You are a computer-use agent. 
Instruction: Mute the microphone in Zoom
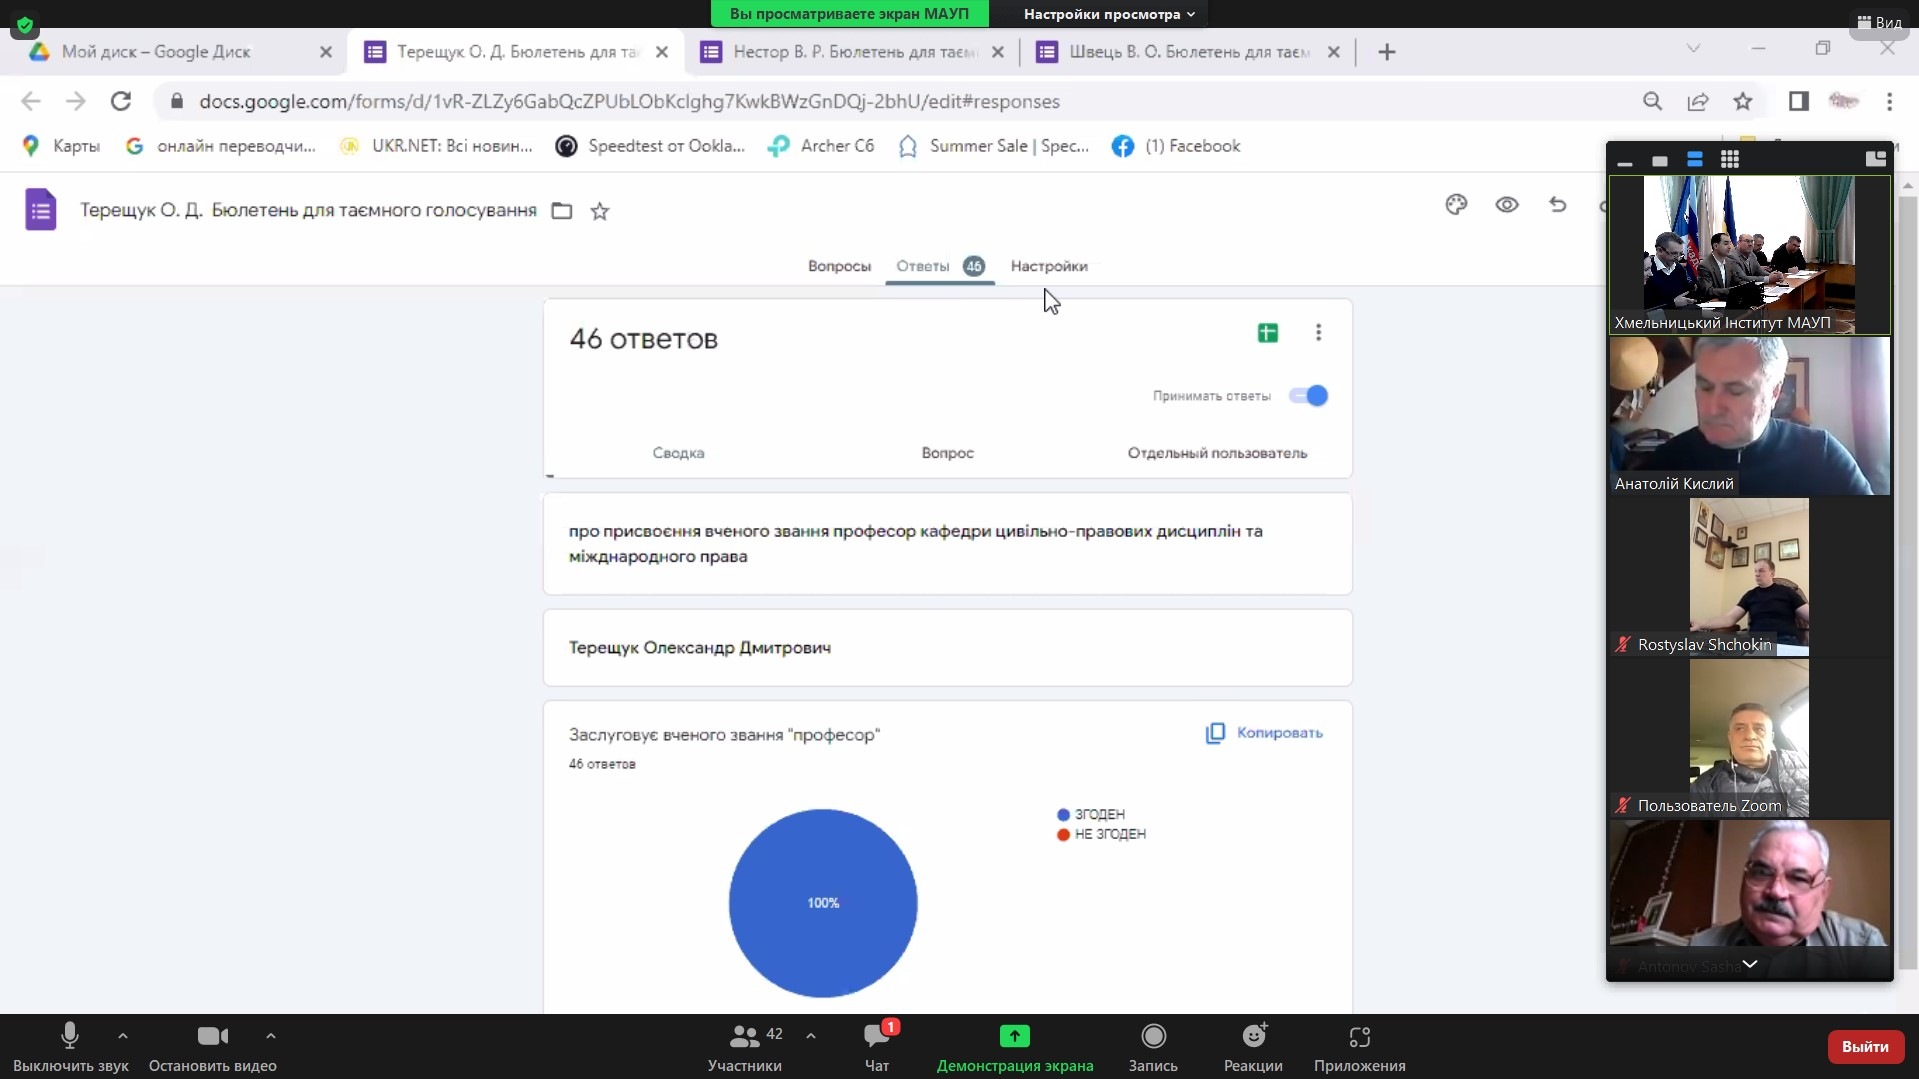(x=70, y=1045)
